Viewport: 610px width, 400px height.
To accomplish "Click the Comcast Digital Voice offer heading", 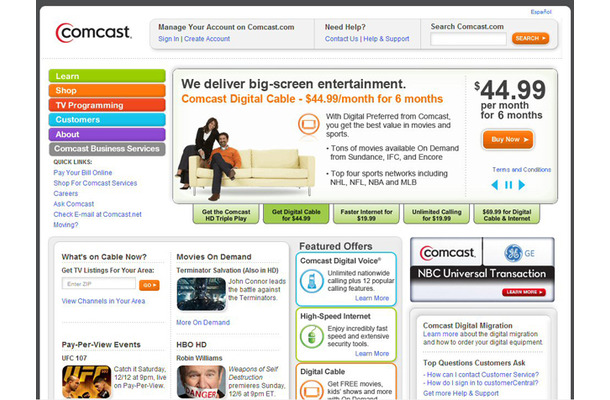I will pos(340,261).
